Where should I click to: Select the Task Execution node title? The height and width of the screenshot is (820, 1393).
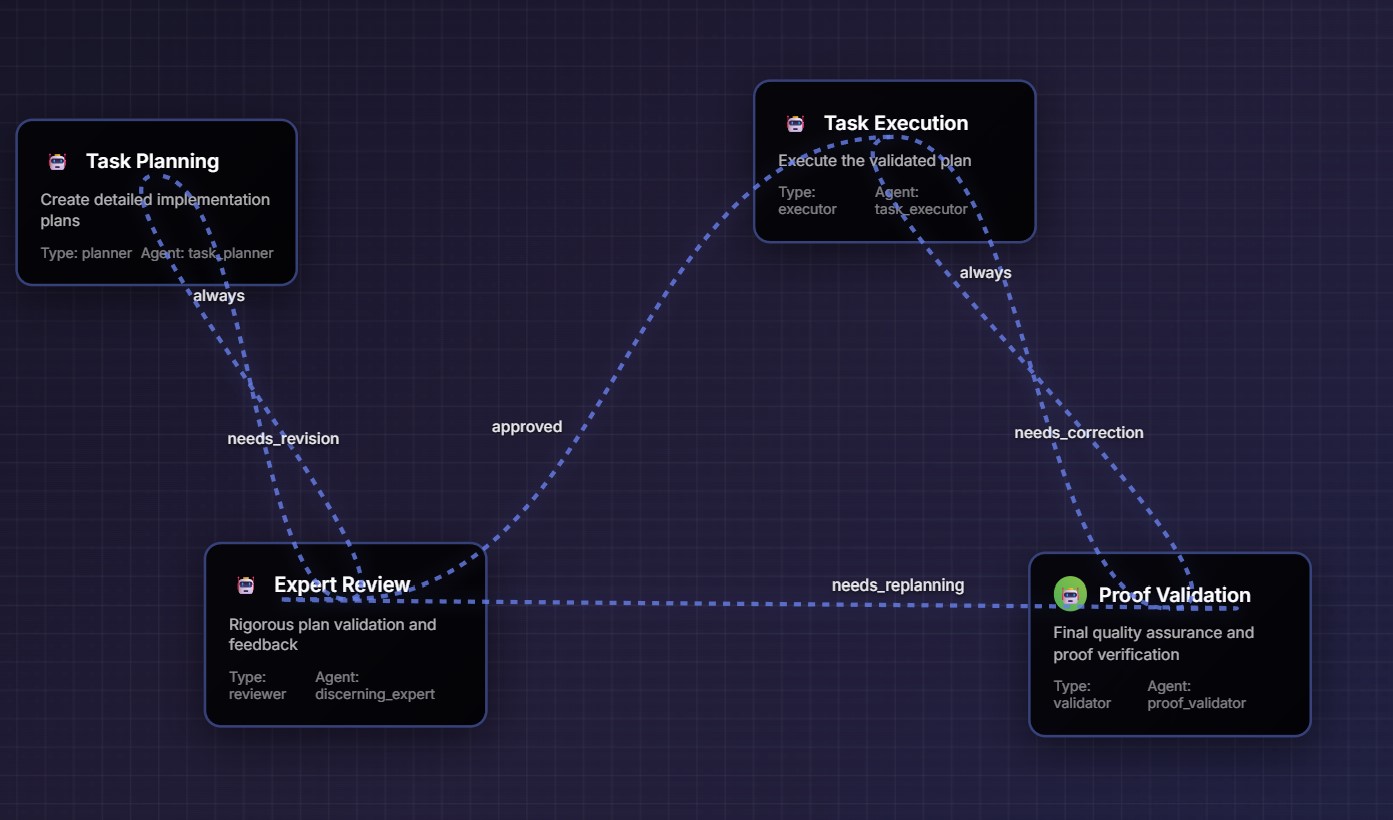[x=895, y=123]
